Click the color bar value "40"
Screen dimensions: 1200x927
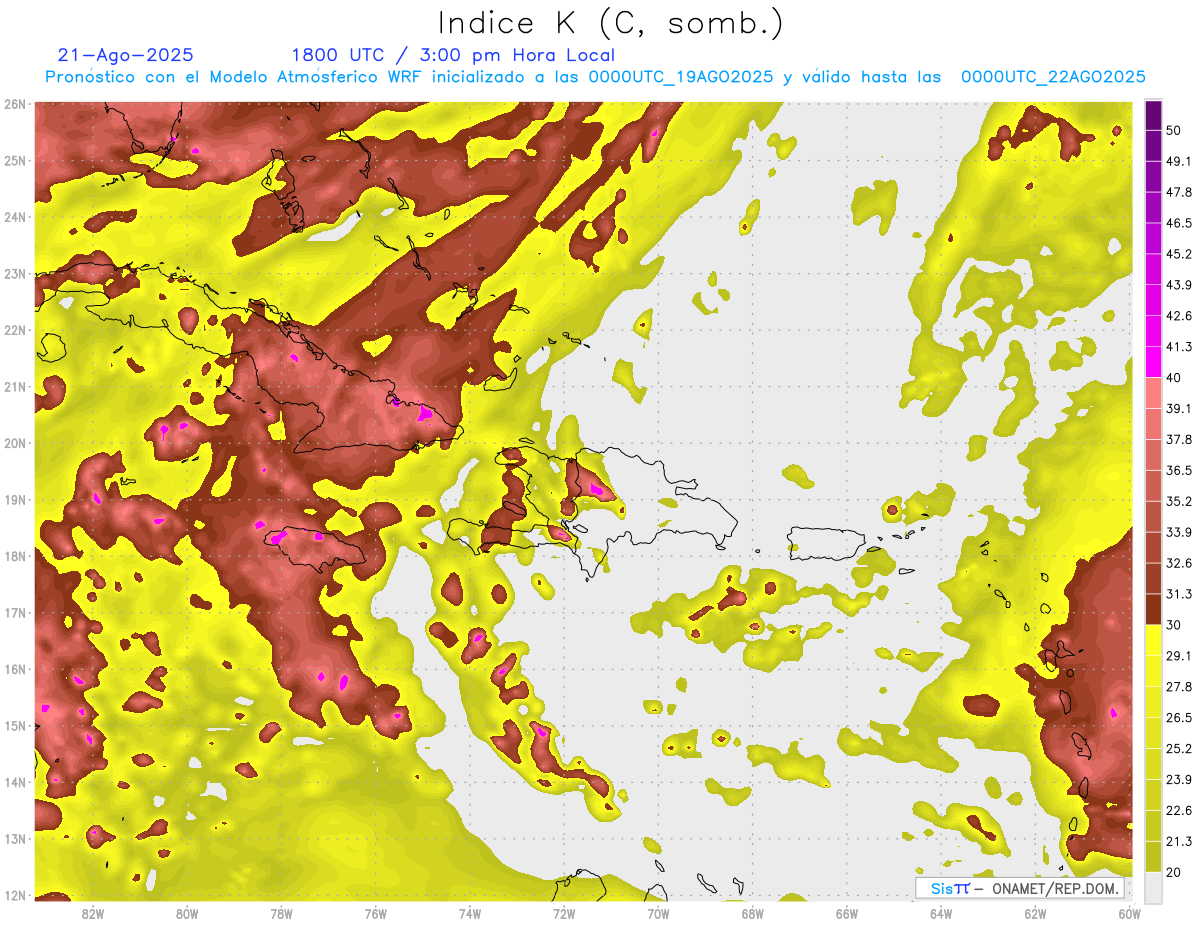[x=1175, y=378]
